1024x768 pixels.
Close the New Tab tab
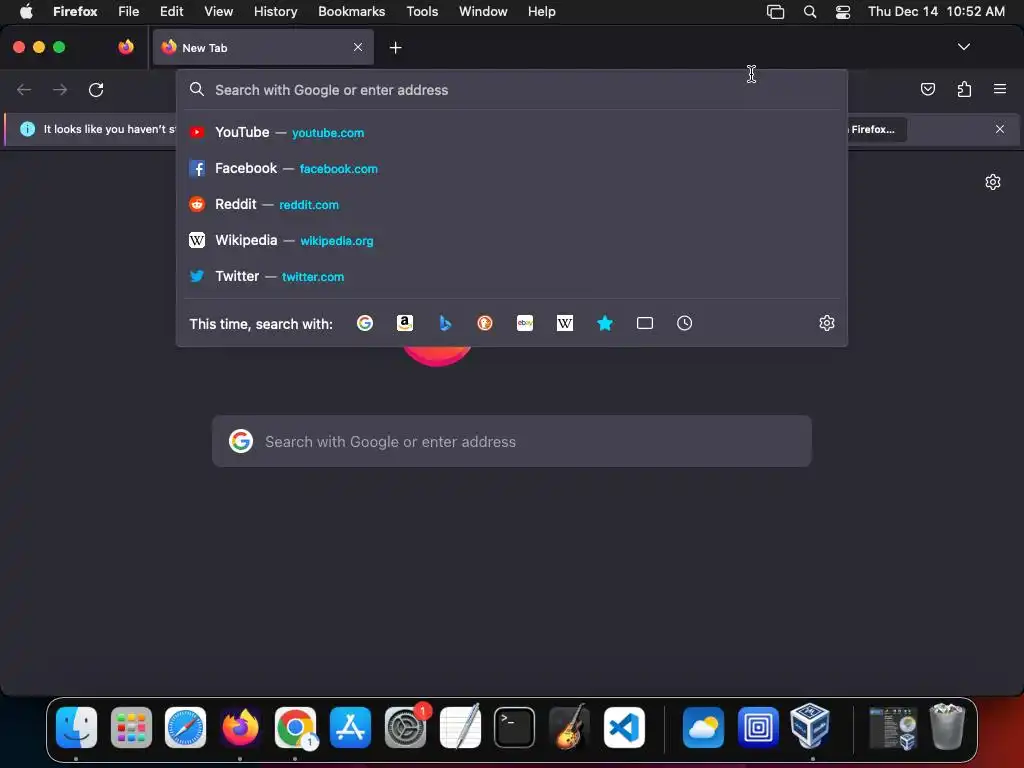pos(358,47)
